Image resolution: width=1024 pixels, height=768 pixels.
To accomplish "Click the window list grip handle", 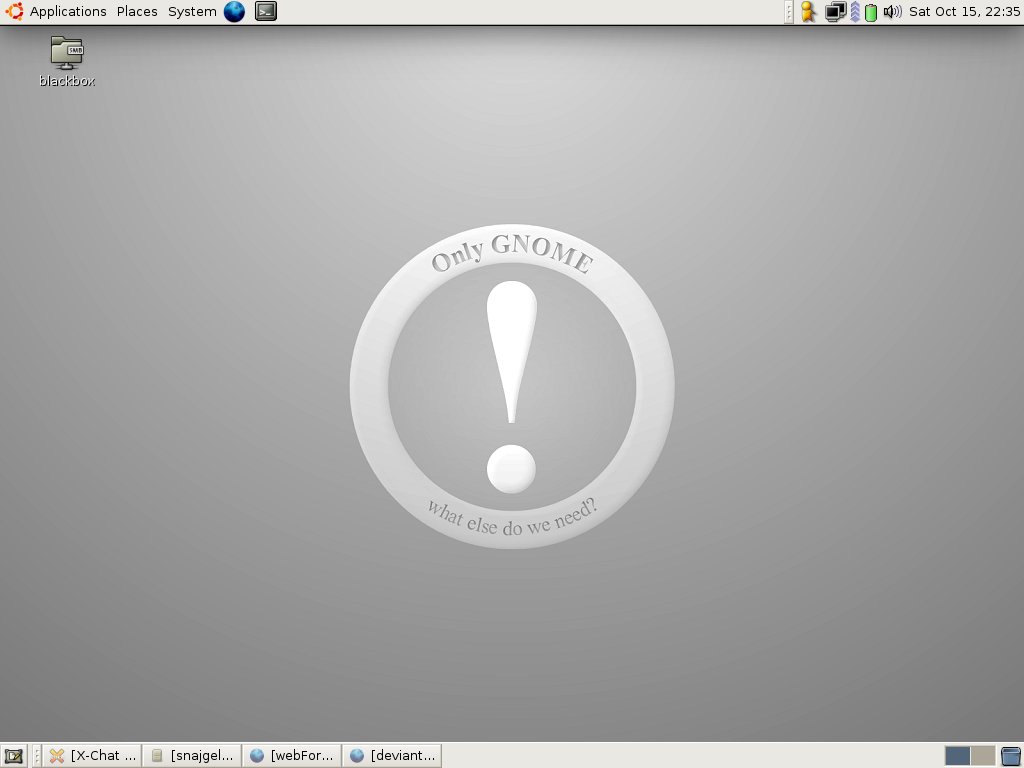I will pos(37,756).
